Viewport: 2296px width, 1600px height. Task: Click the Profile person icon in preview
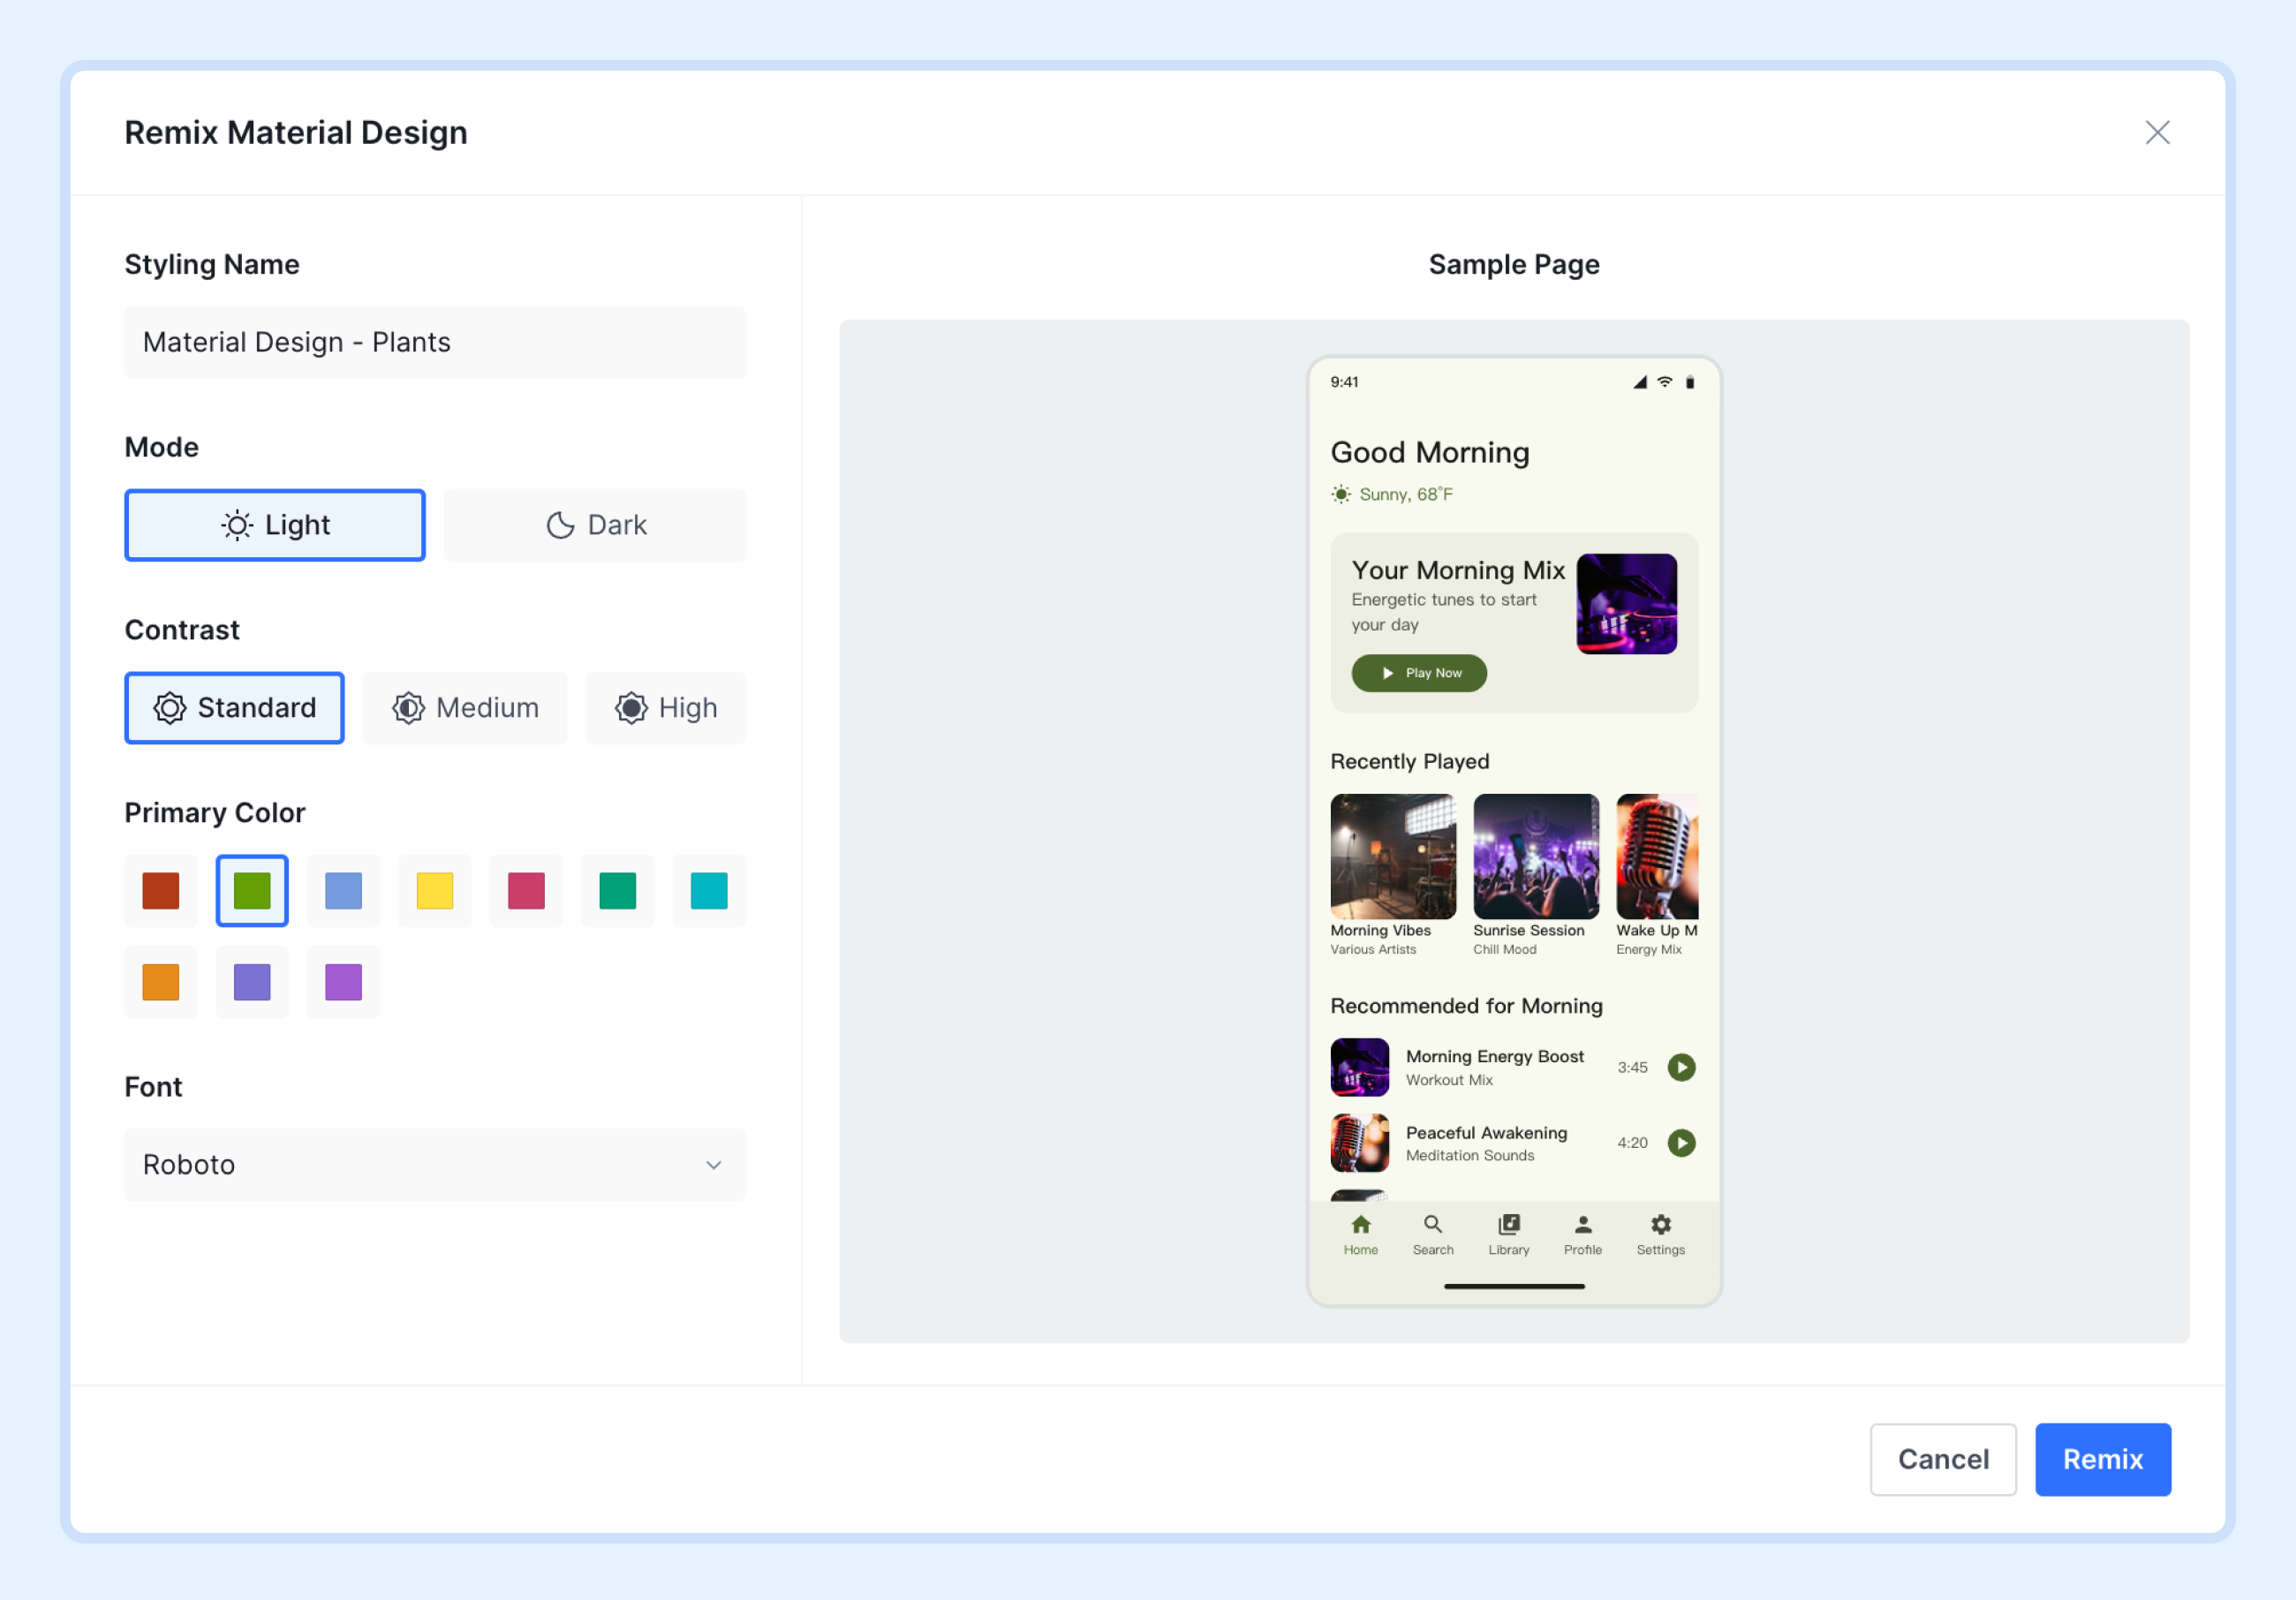(1582, 1225)
